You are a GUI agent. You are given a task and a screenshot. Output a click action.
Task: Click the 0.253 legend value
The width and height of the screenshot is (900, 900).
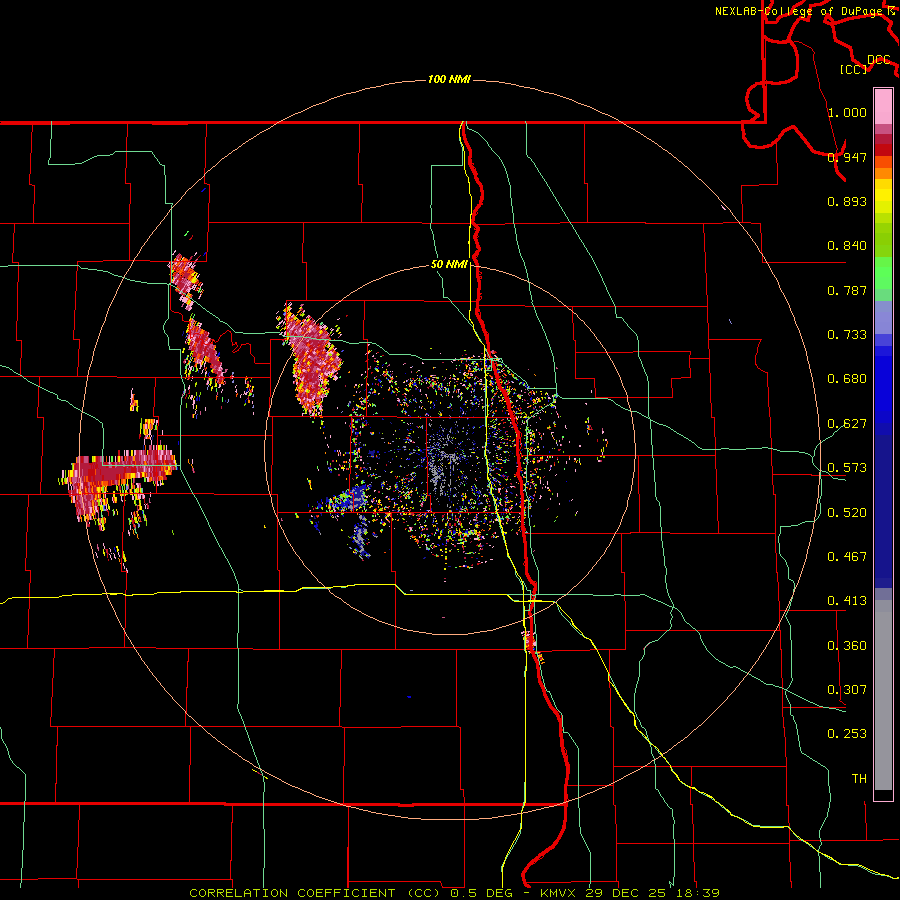(x=847, y=734)
